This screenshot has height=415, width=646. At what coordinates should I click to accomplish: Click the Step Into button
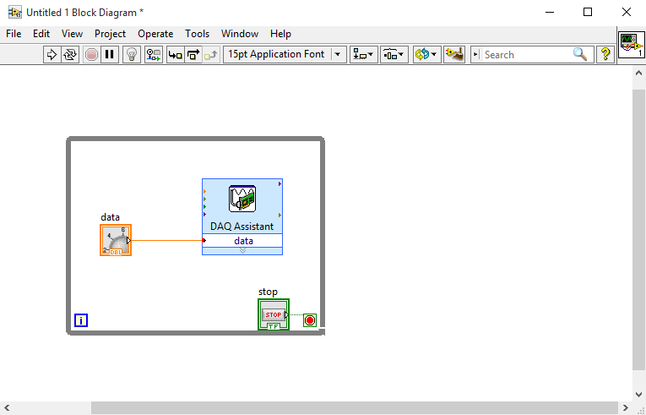coord(176,54)
